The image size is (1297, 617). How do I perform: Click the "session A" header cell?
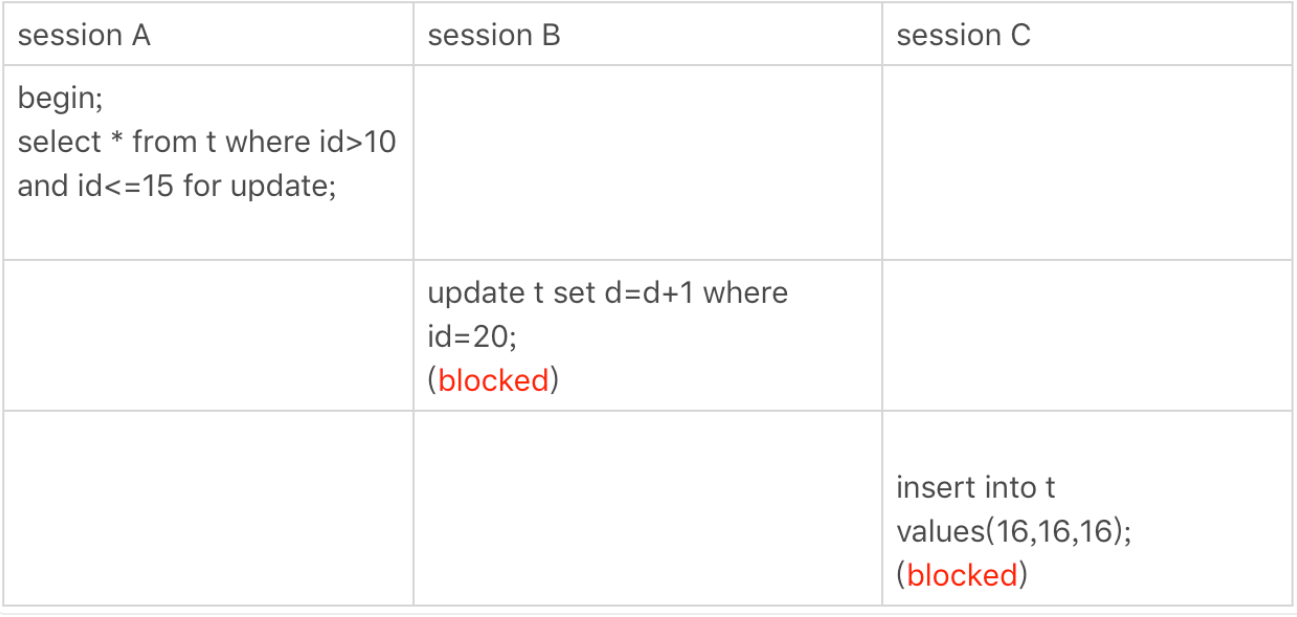(84, 36)
